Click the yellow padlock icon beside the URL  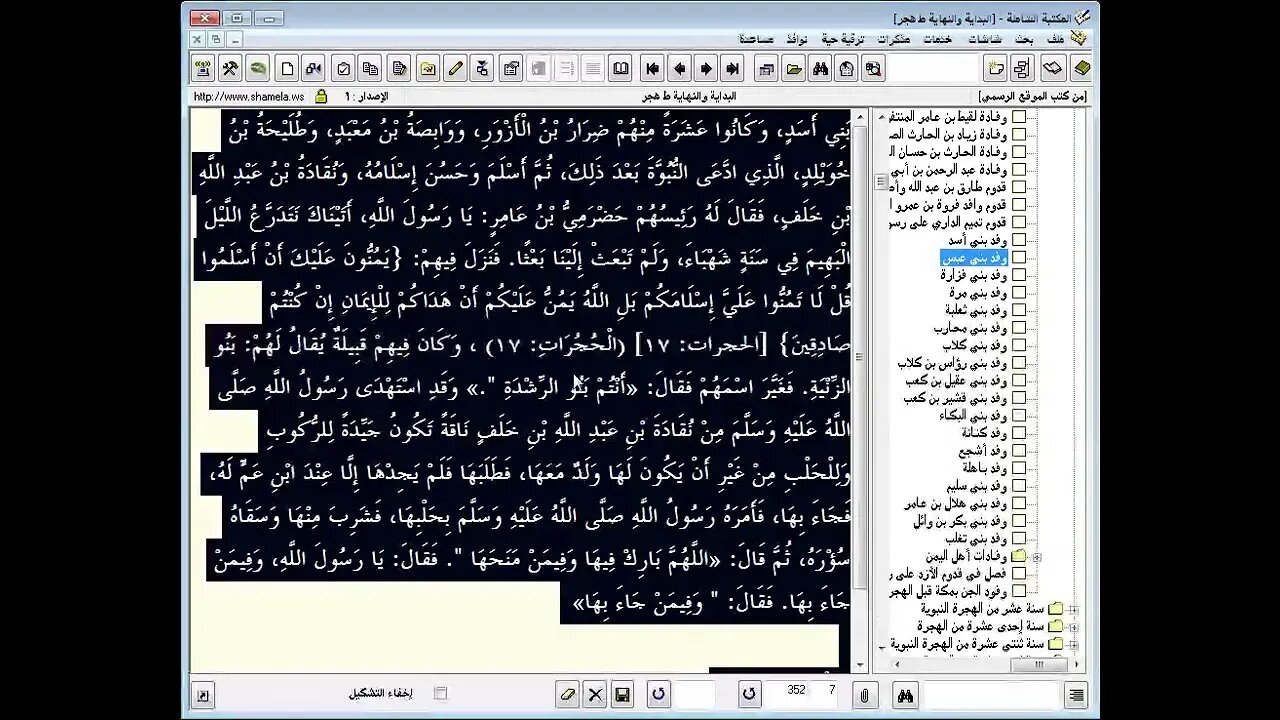[321, 97]
